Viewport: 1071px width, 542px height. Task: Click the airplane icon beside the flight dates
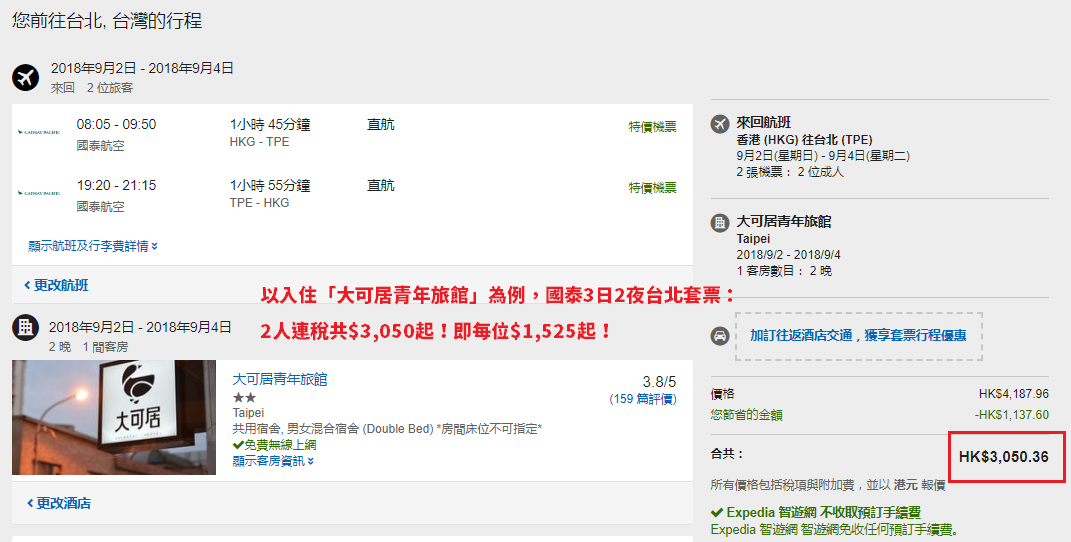pos(25,77)
